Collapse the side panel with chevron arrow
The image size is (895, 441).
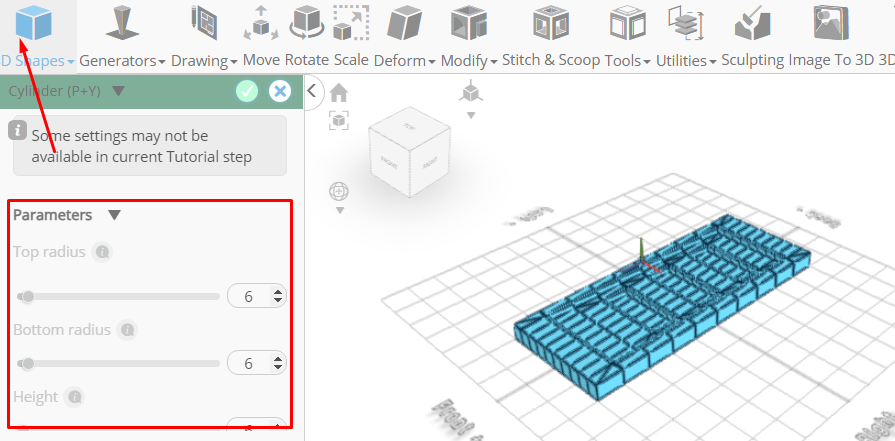click(x=312, y=91)
